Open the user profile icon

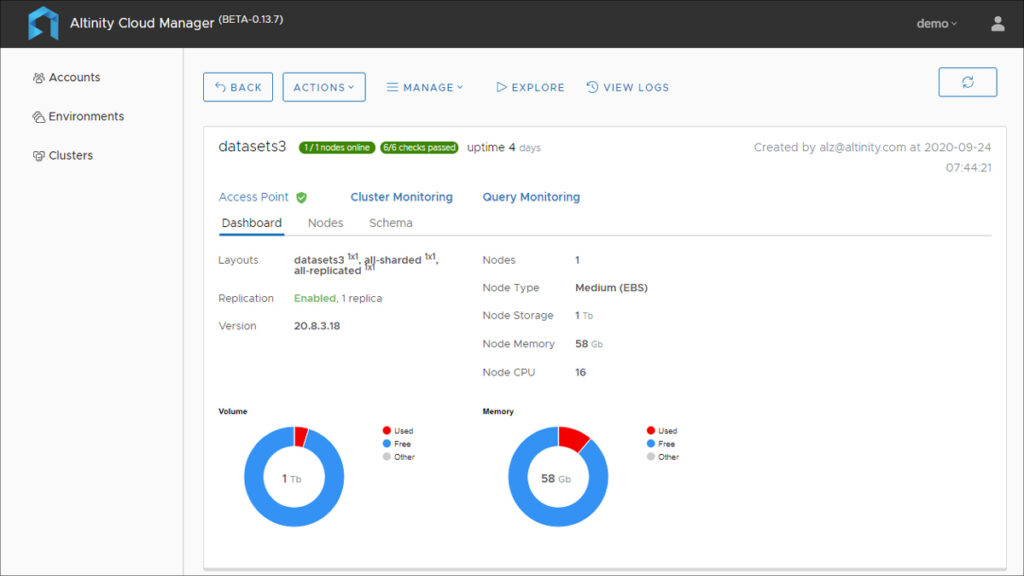click(997, 24)
